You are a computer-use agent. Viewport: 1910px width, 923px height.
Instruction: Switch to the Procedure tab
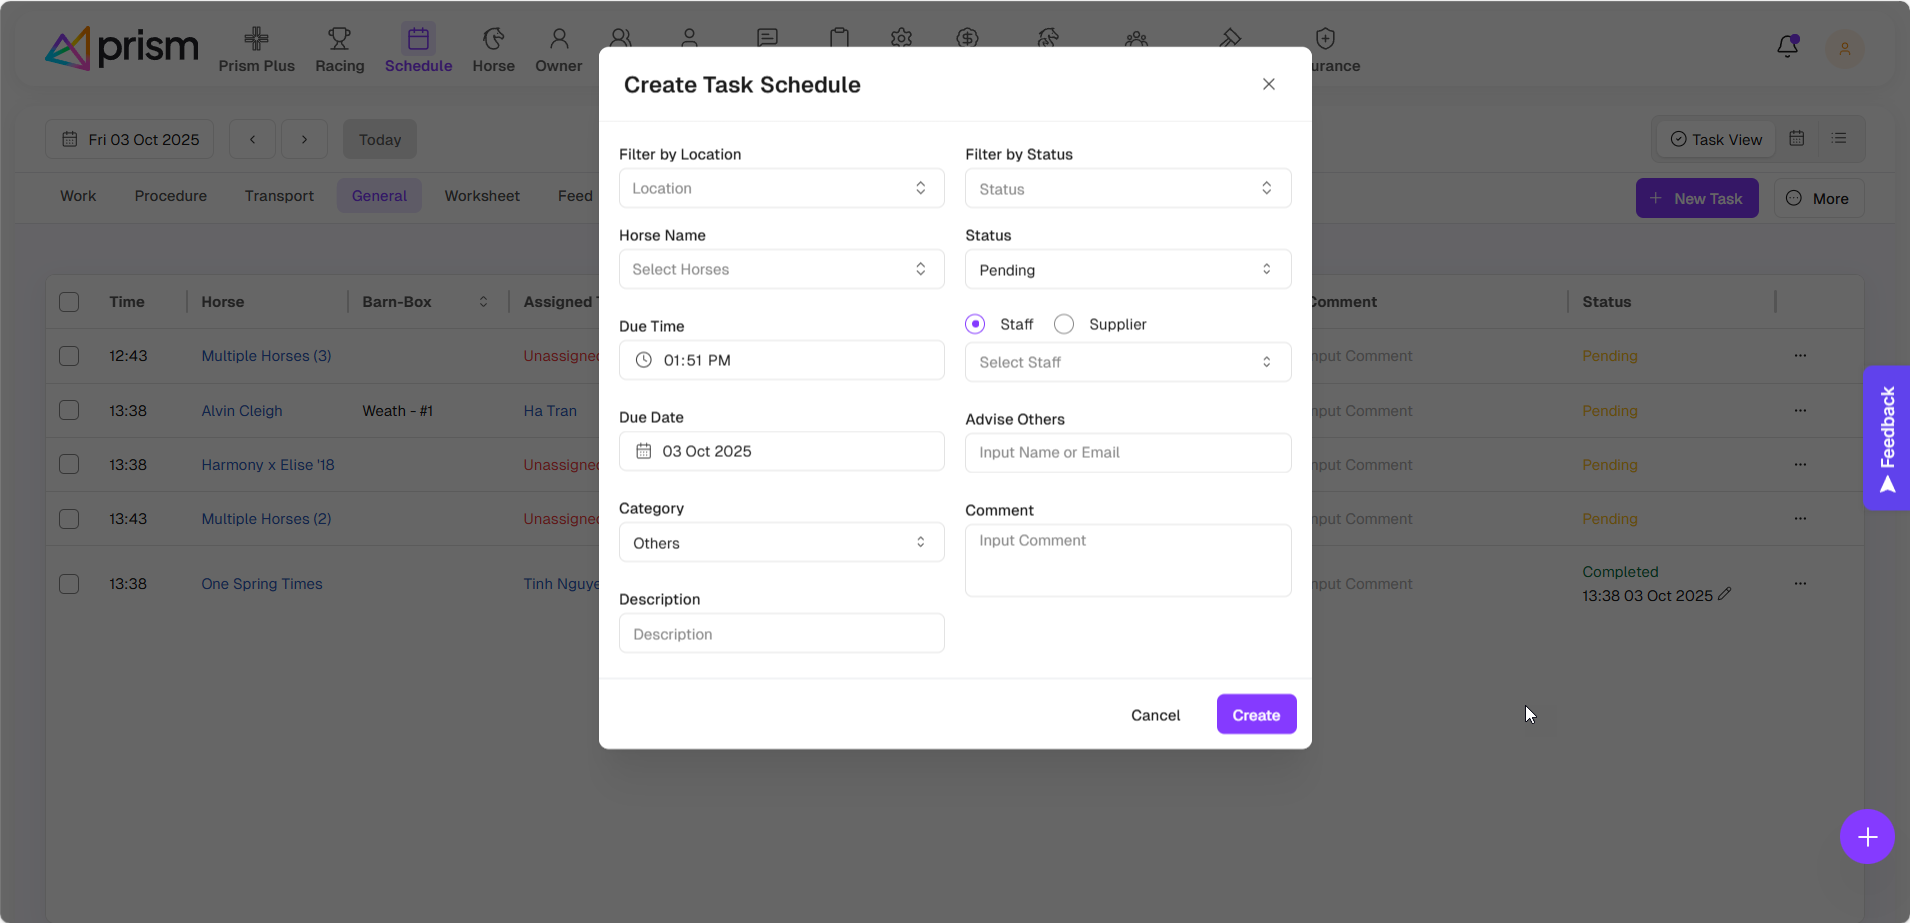(171, 196)
